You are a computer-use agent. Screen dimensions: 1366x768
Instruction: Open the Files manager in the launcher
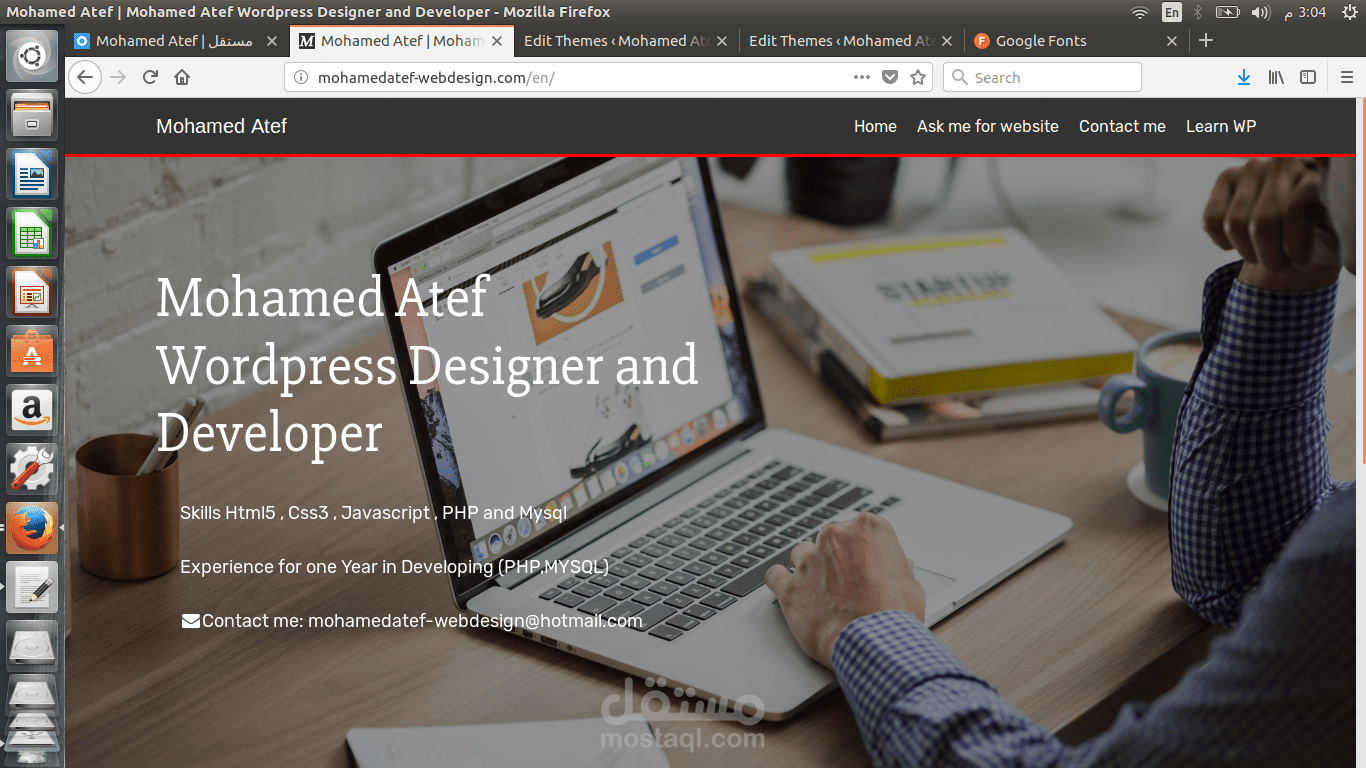[x=32, y=116]
